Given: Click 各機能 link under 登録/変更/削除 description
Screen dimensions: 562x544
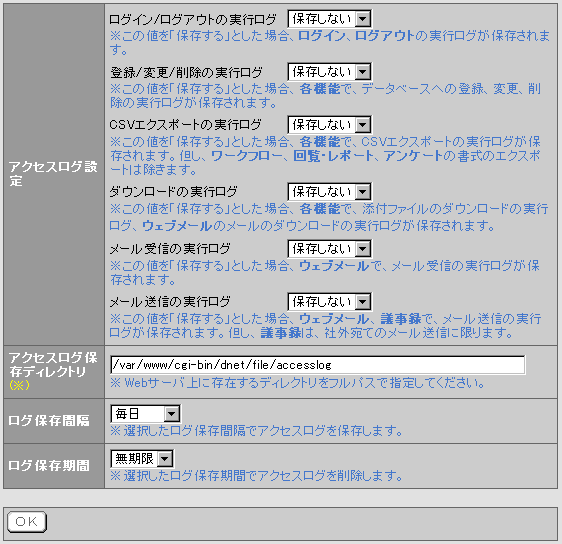Looking at the screenshot, I should click(320, 89).
